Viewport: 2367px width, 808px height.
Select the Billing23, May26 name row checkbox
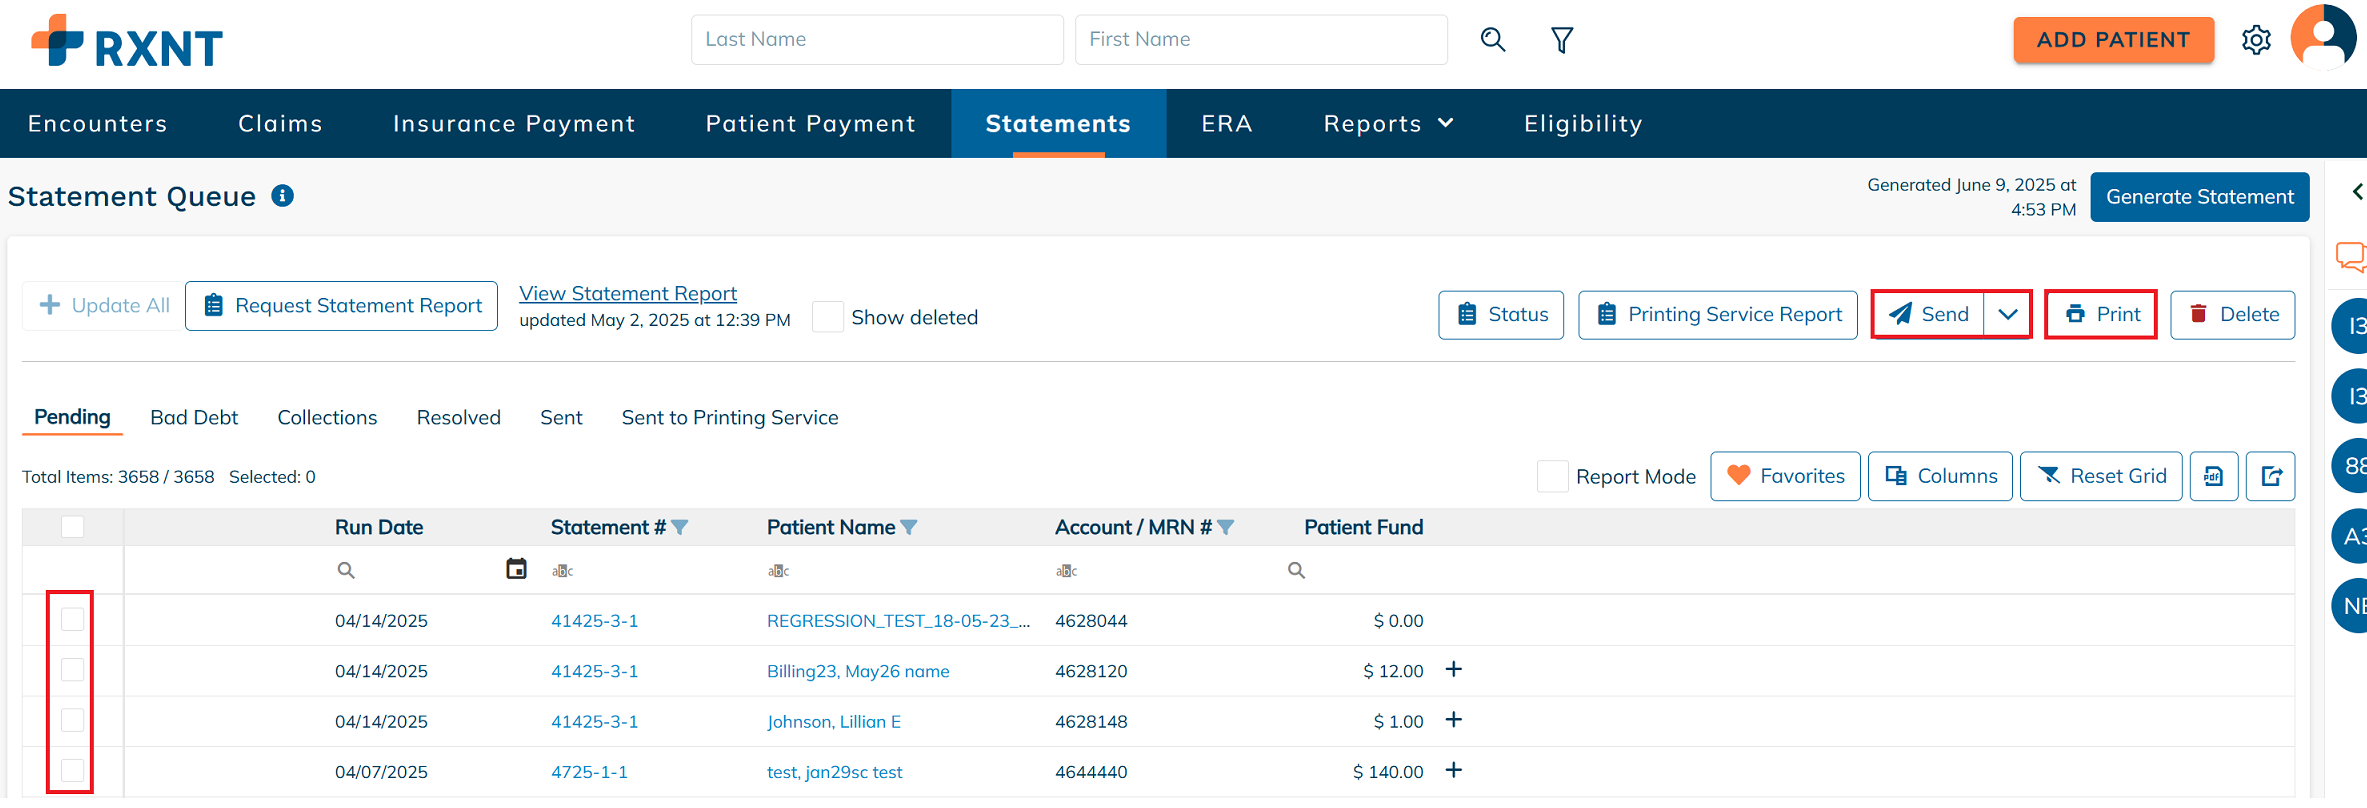point(73,669)
